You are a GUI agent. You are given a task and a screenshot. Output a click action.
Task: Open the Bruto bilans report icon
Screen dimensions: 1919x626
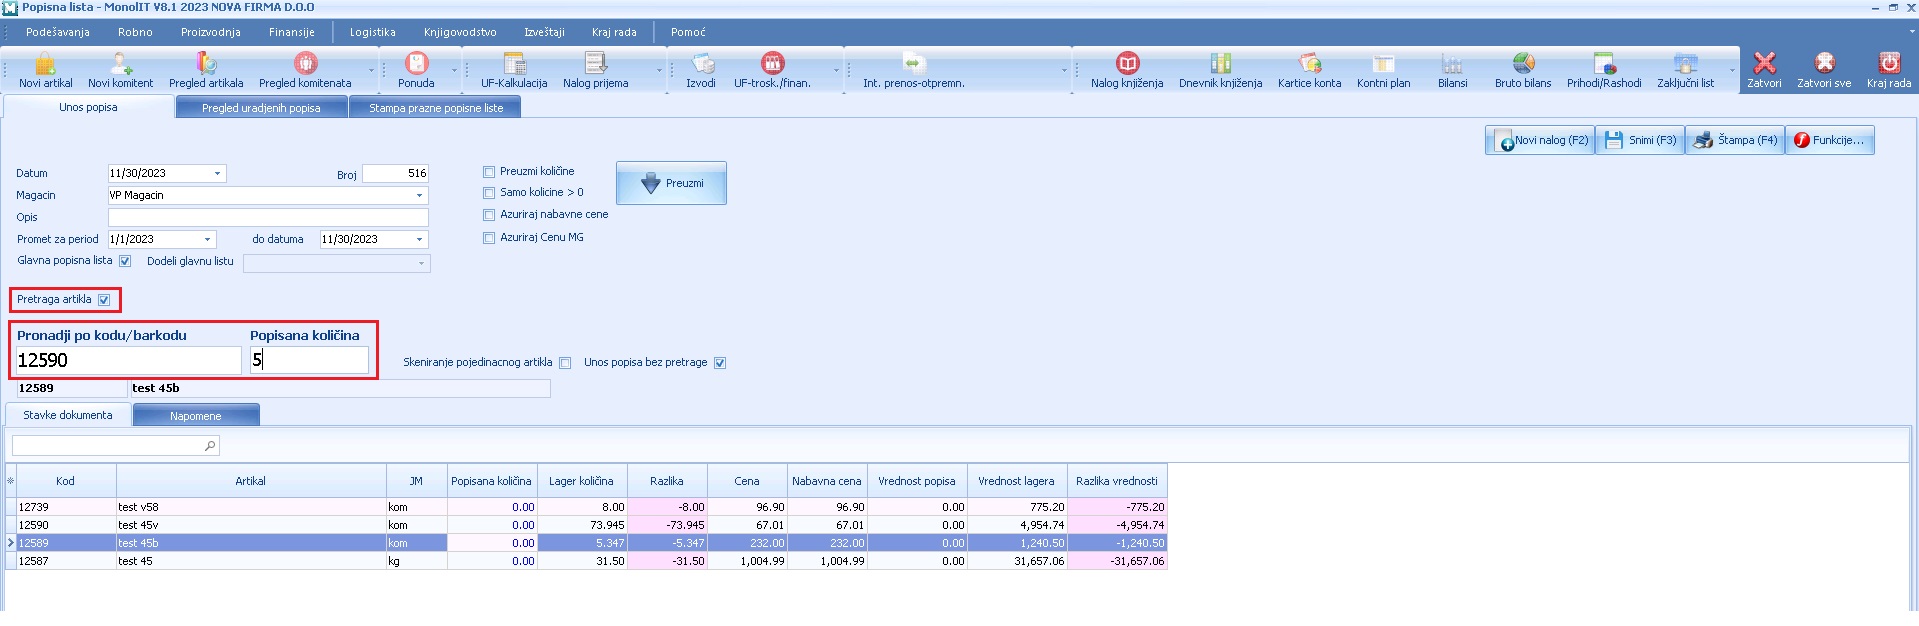click(x=1523, y=71)
